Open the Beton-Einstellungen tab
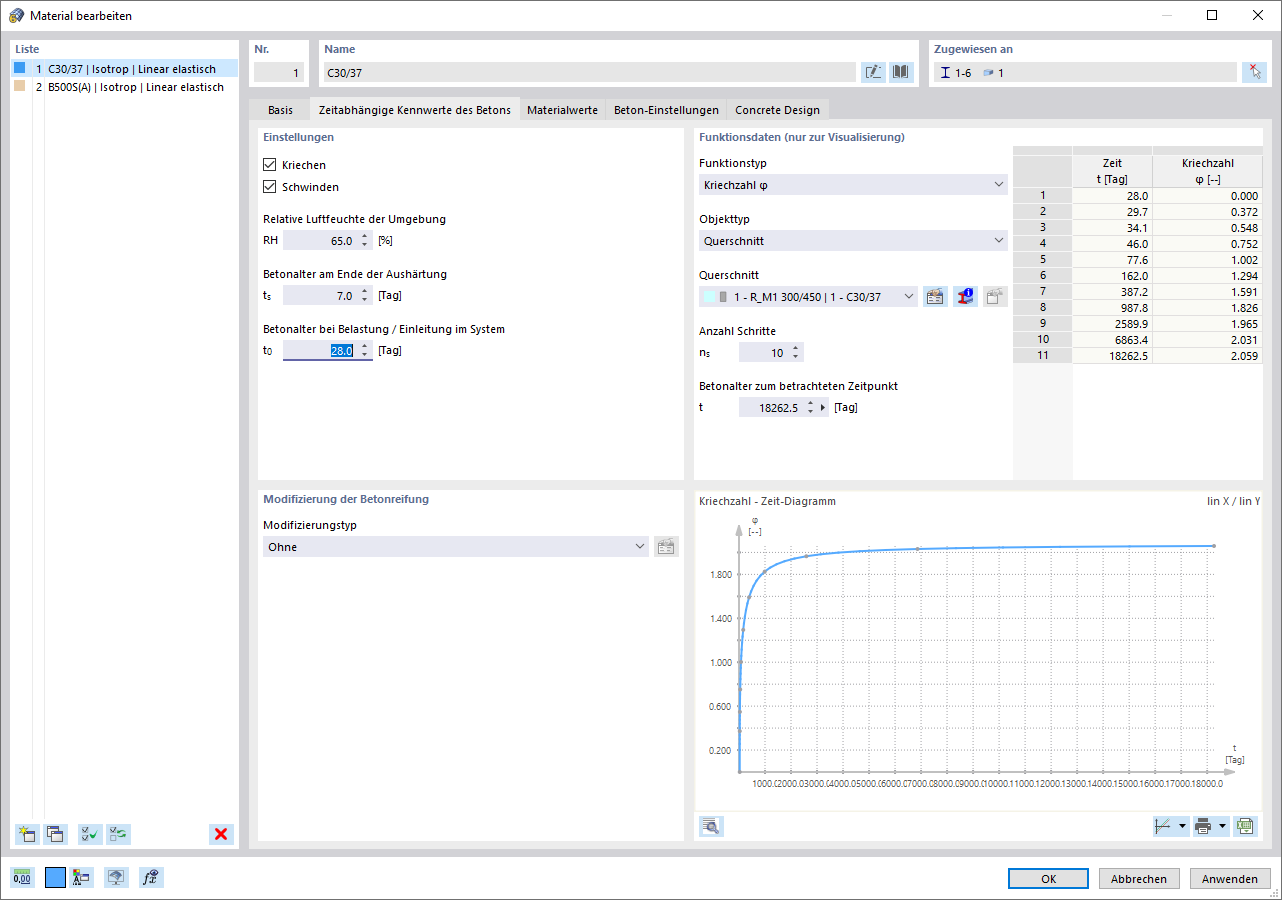This screenshot has height=900, width=1282. coord(665,110)
